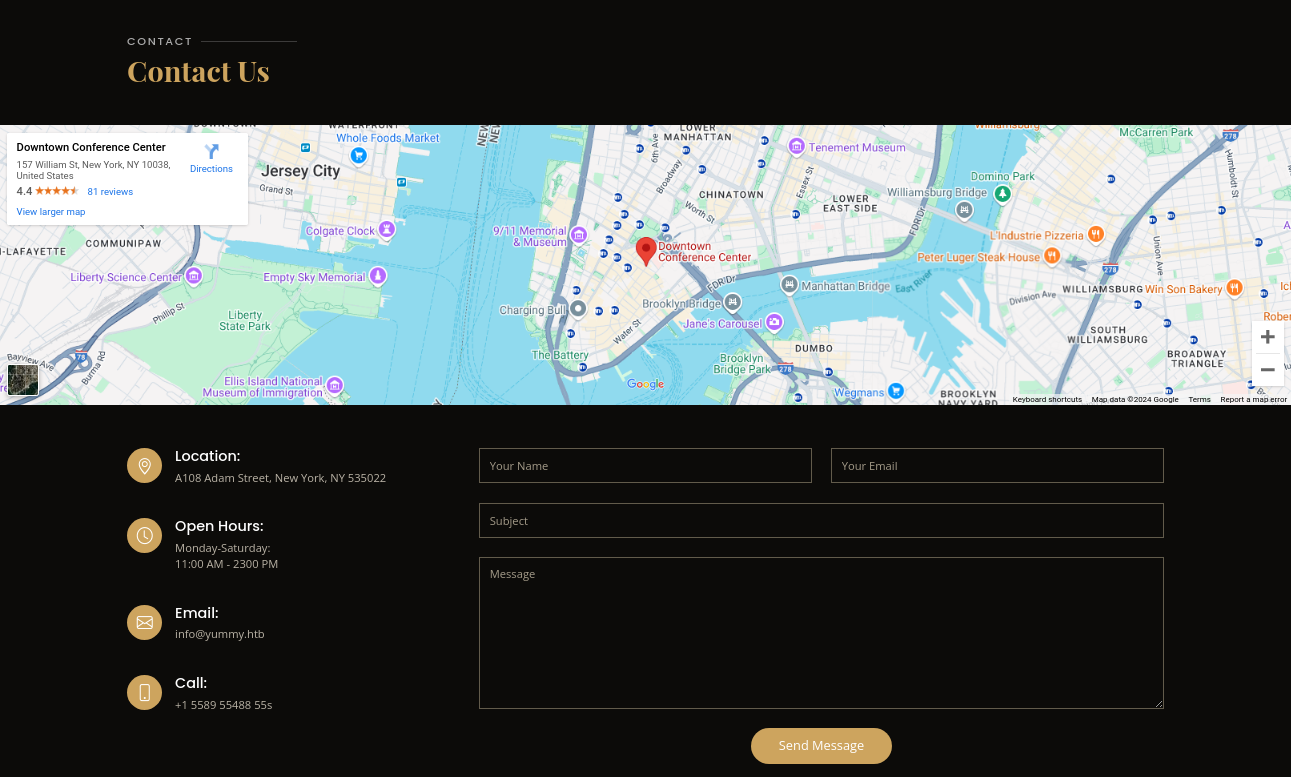
Task: Click the phone number +1 5589 55488 55s
Action: click(223, 705)
